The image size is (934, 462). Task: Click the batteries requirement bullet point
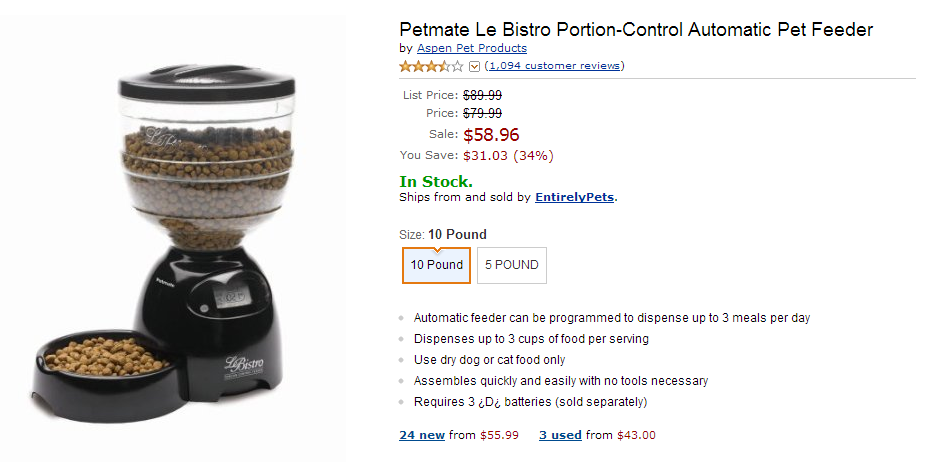pos(530,402)
